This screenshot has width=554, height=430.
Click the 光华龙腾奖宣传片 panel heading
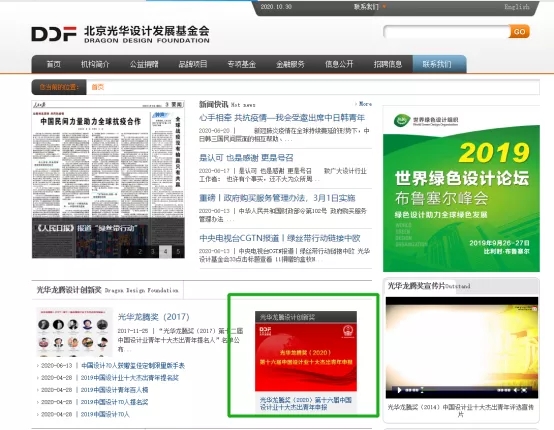[429, 286]
